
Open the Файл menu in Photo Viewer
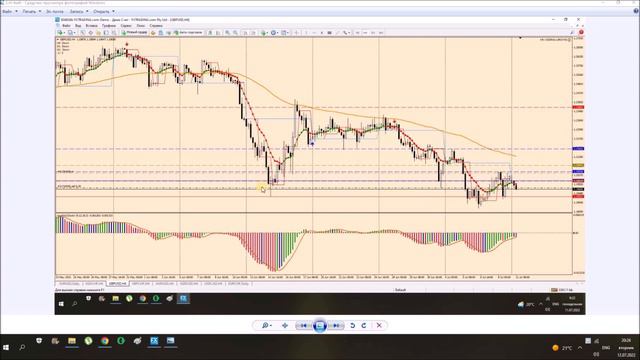[9, 11]
